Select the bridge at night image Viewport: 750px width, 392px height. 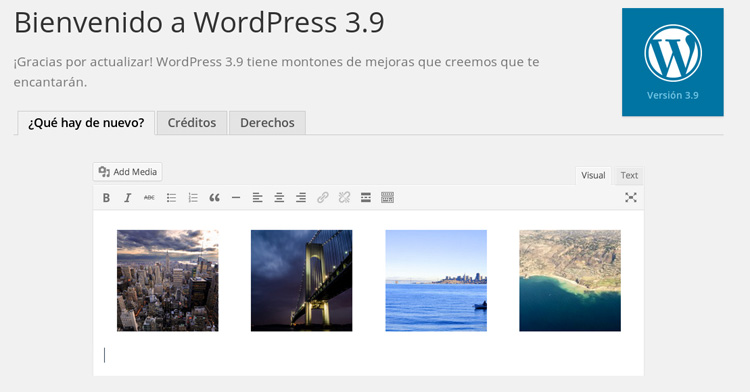302,281
